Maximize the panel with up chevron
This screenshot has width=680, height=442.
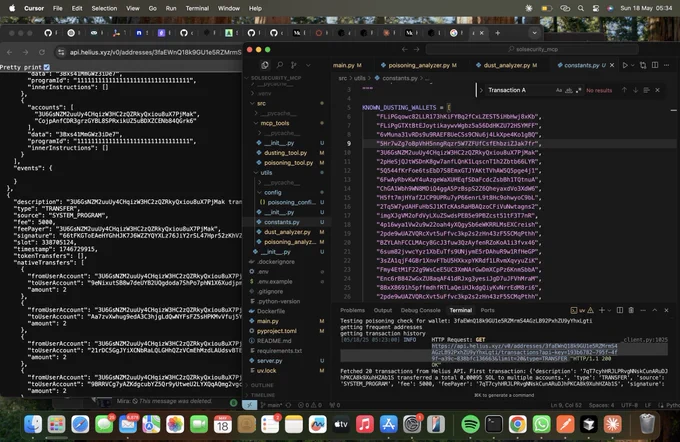tap(655, 310)
